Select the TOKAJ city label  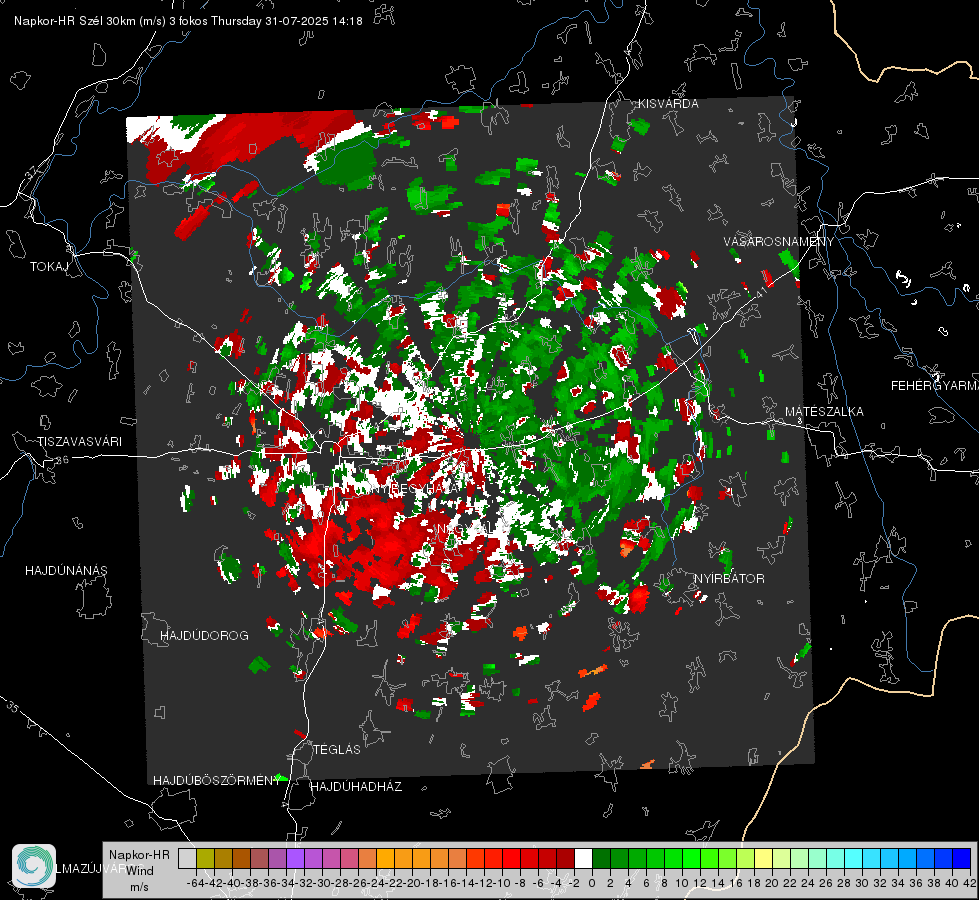pos(49,267)
